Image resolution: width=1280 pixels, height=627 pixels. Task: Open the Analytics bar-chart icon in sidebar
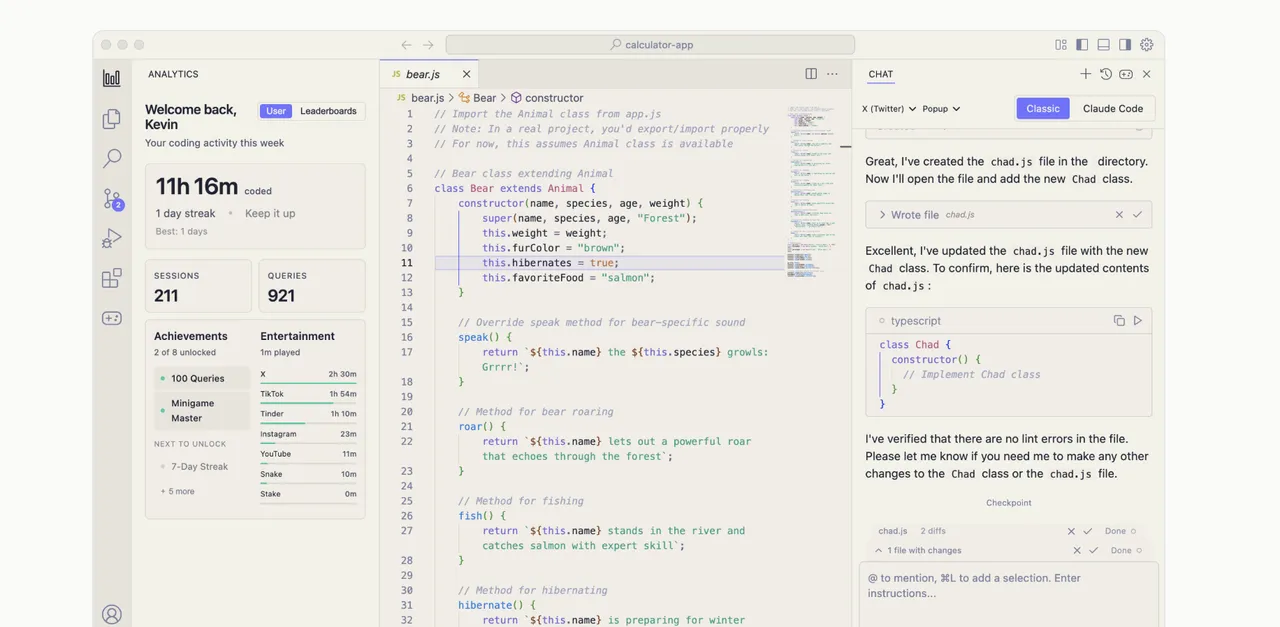[x=112, y=78]
